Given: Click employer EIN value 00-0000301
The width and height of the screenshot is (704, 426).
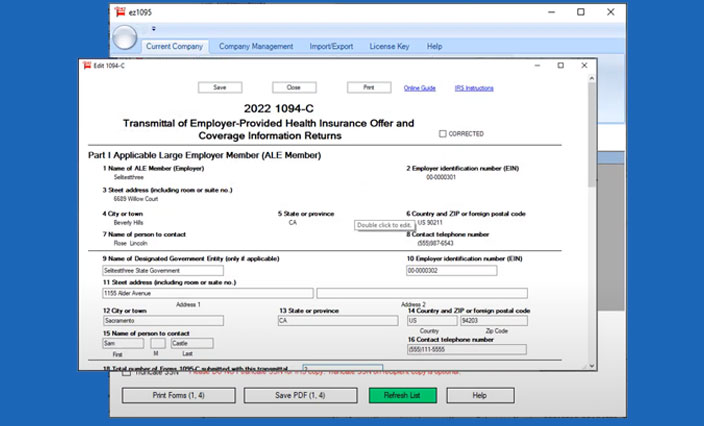Looking at the screenshot, I should coord(441,177).
